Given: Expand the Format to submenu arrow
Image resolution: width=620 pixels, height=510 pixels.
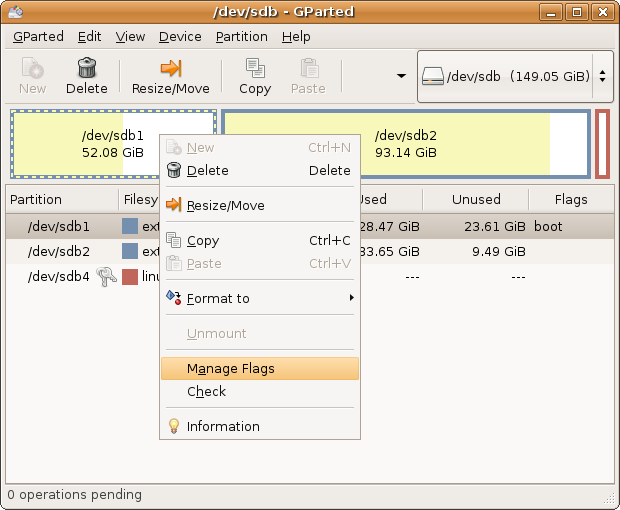Looking at the screenshot, I should point(351,297).
